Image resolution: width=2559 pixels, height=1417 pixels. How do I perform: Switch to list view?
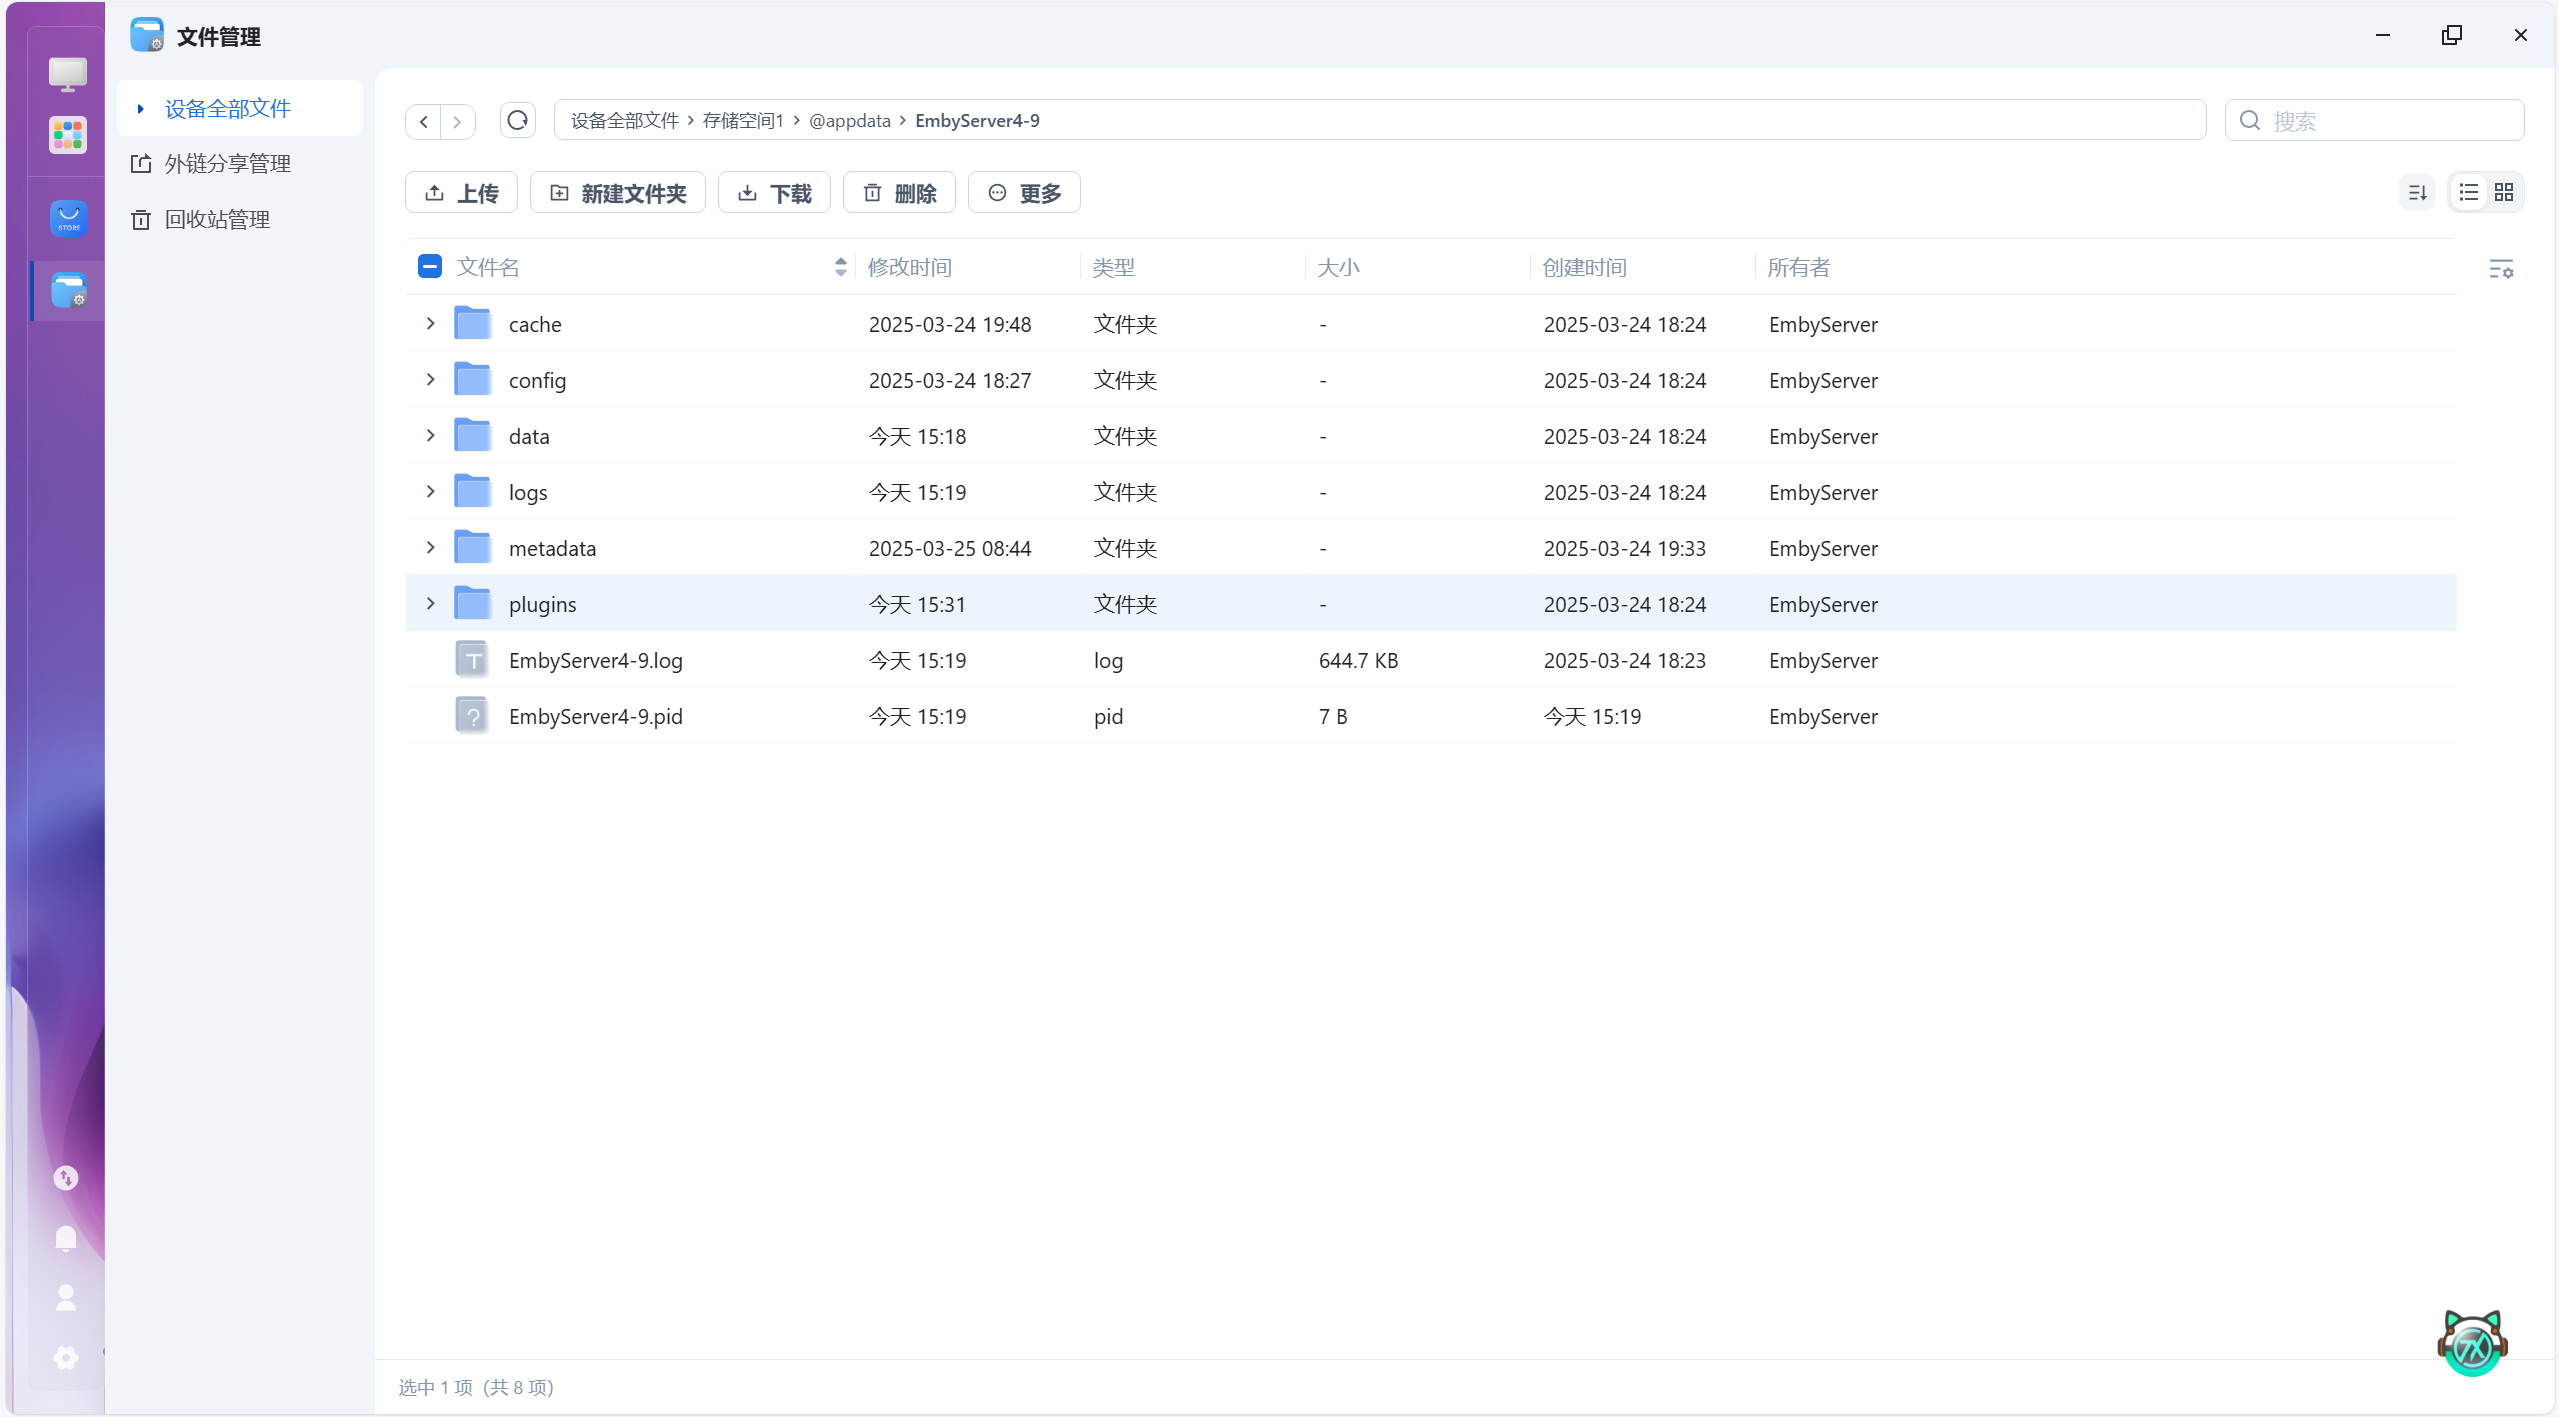coord(2468,192)
